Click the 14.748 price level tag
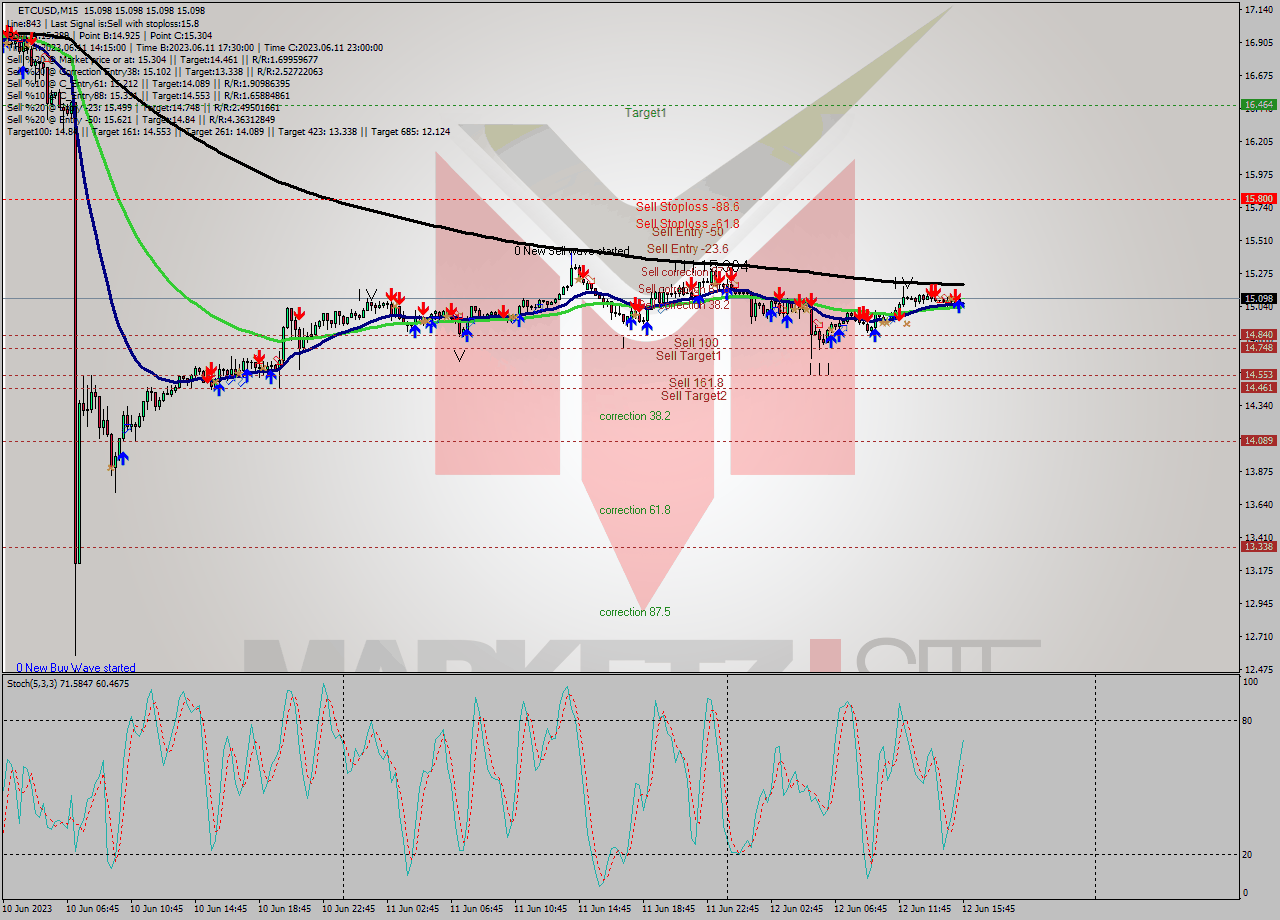 click(x=1258, y=347)
